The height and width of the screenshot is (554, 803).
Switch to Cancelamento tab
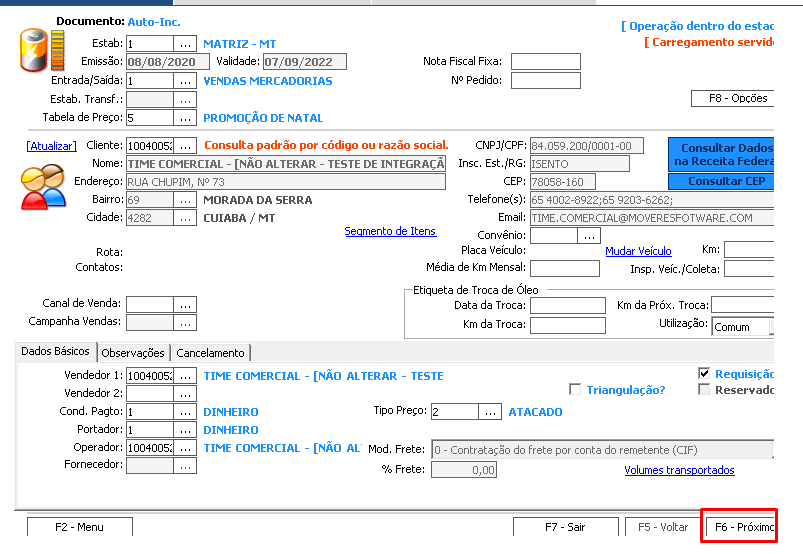(x=210, y=353)
